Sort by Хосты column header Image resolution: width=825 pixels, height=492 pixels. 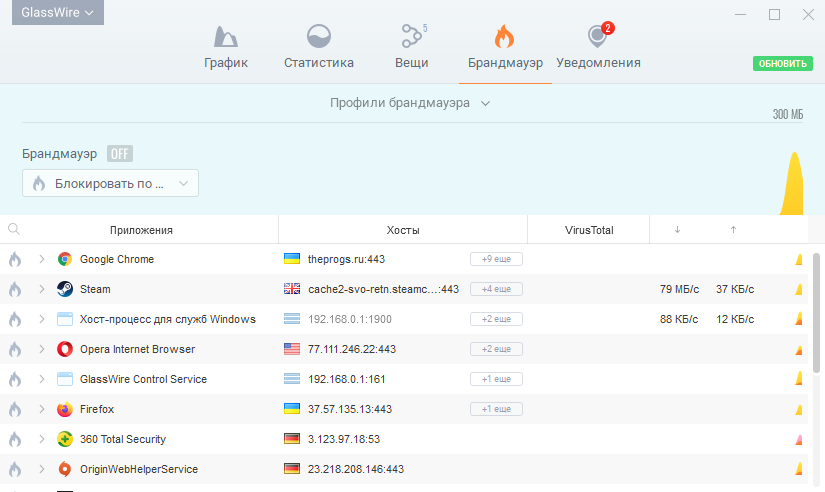(x=403, y=230)
